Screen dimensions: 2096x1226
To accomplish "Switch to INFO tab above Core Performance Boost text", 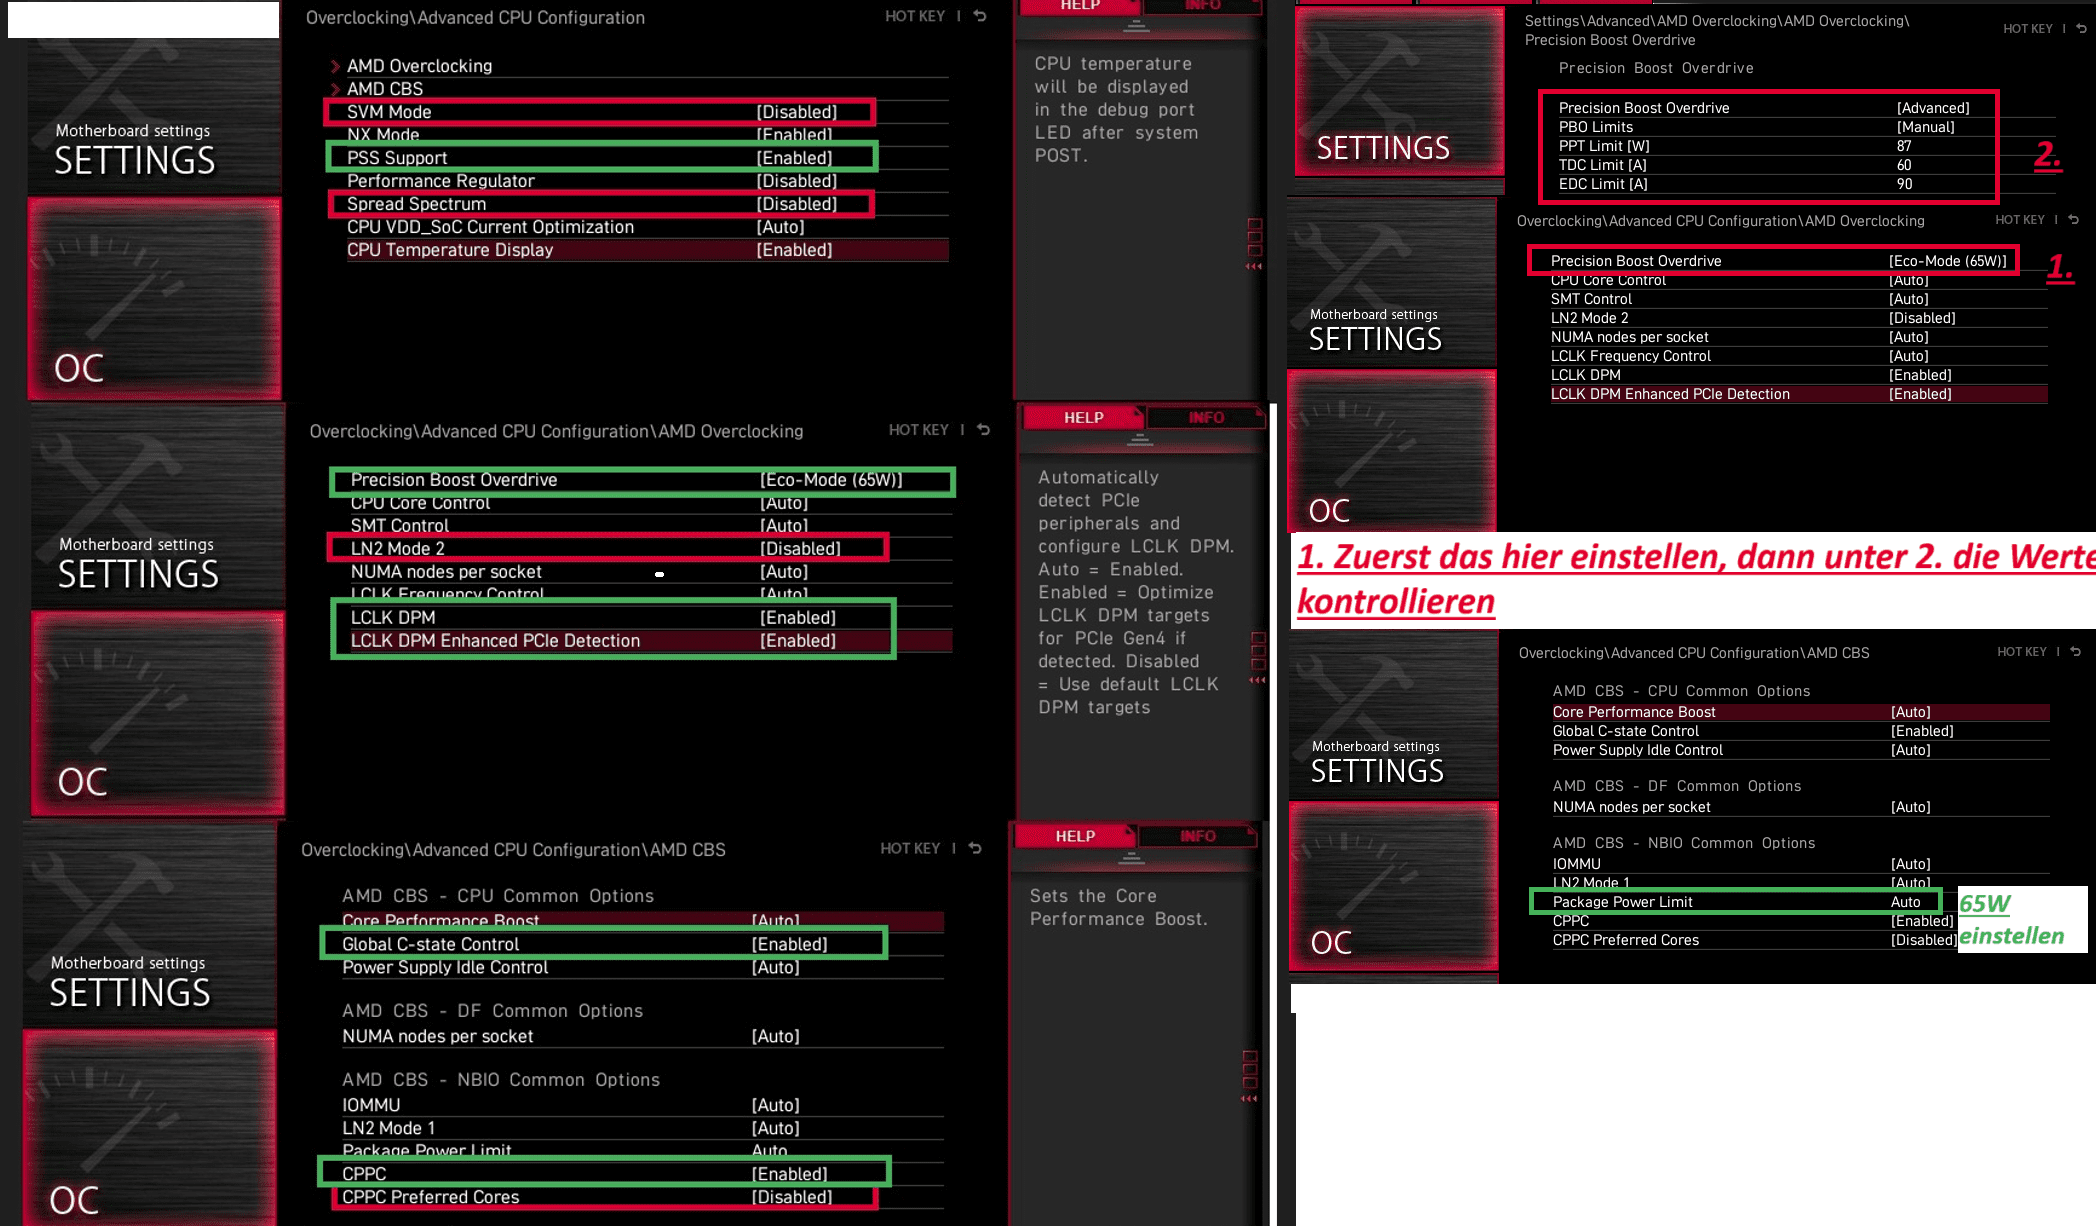I will pos(1198,835).
